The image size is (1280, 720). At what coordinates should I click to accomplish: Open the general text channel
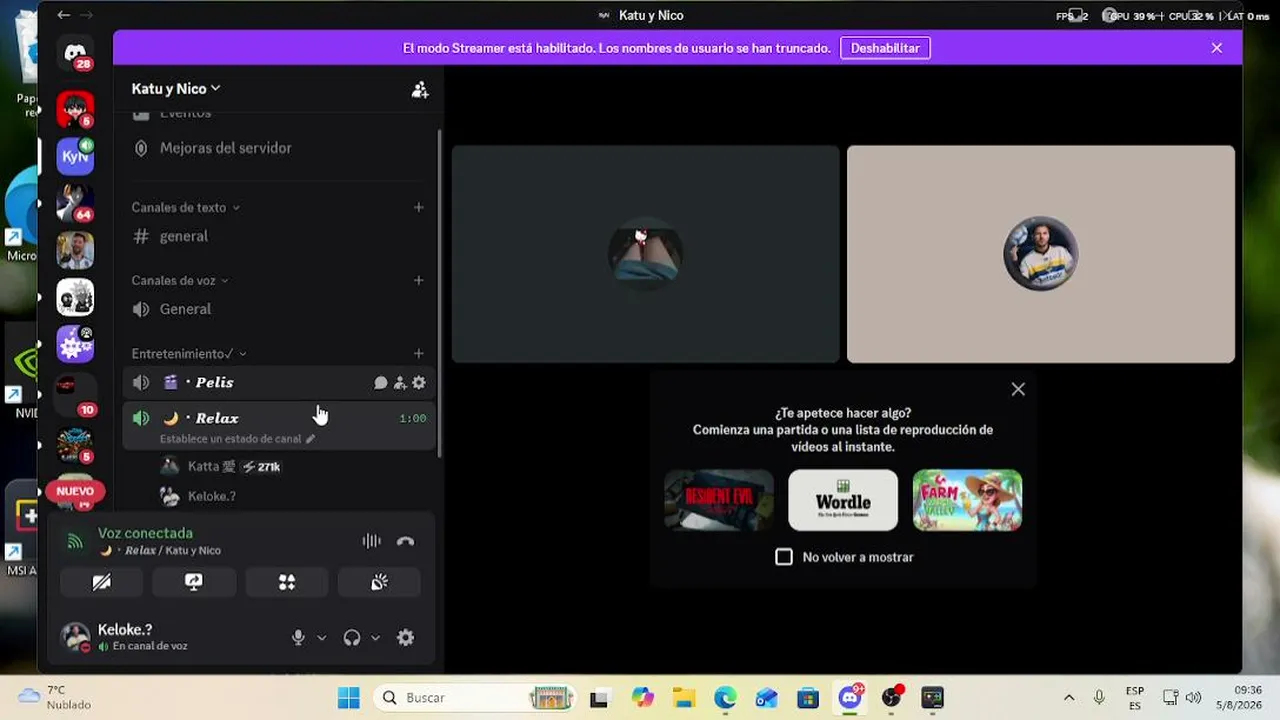[x=279, y=236]
